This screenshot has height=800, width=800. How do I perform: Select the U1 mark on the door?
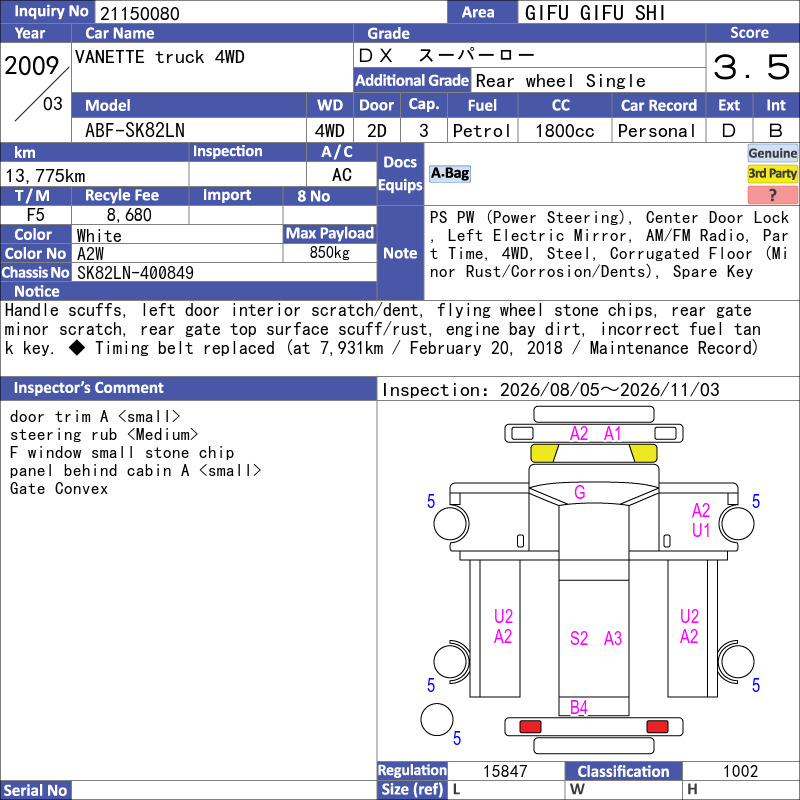[x=701, y=531]
